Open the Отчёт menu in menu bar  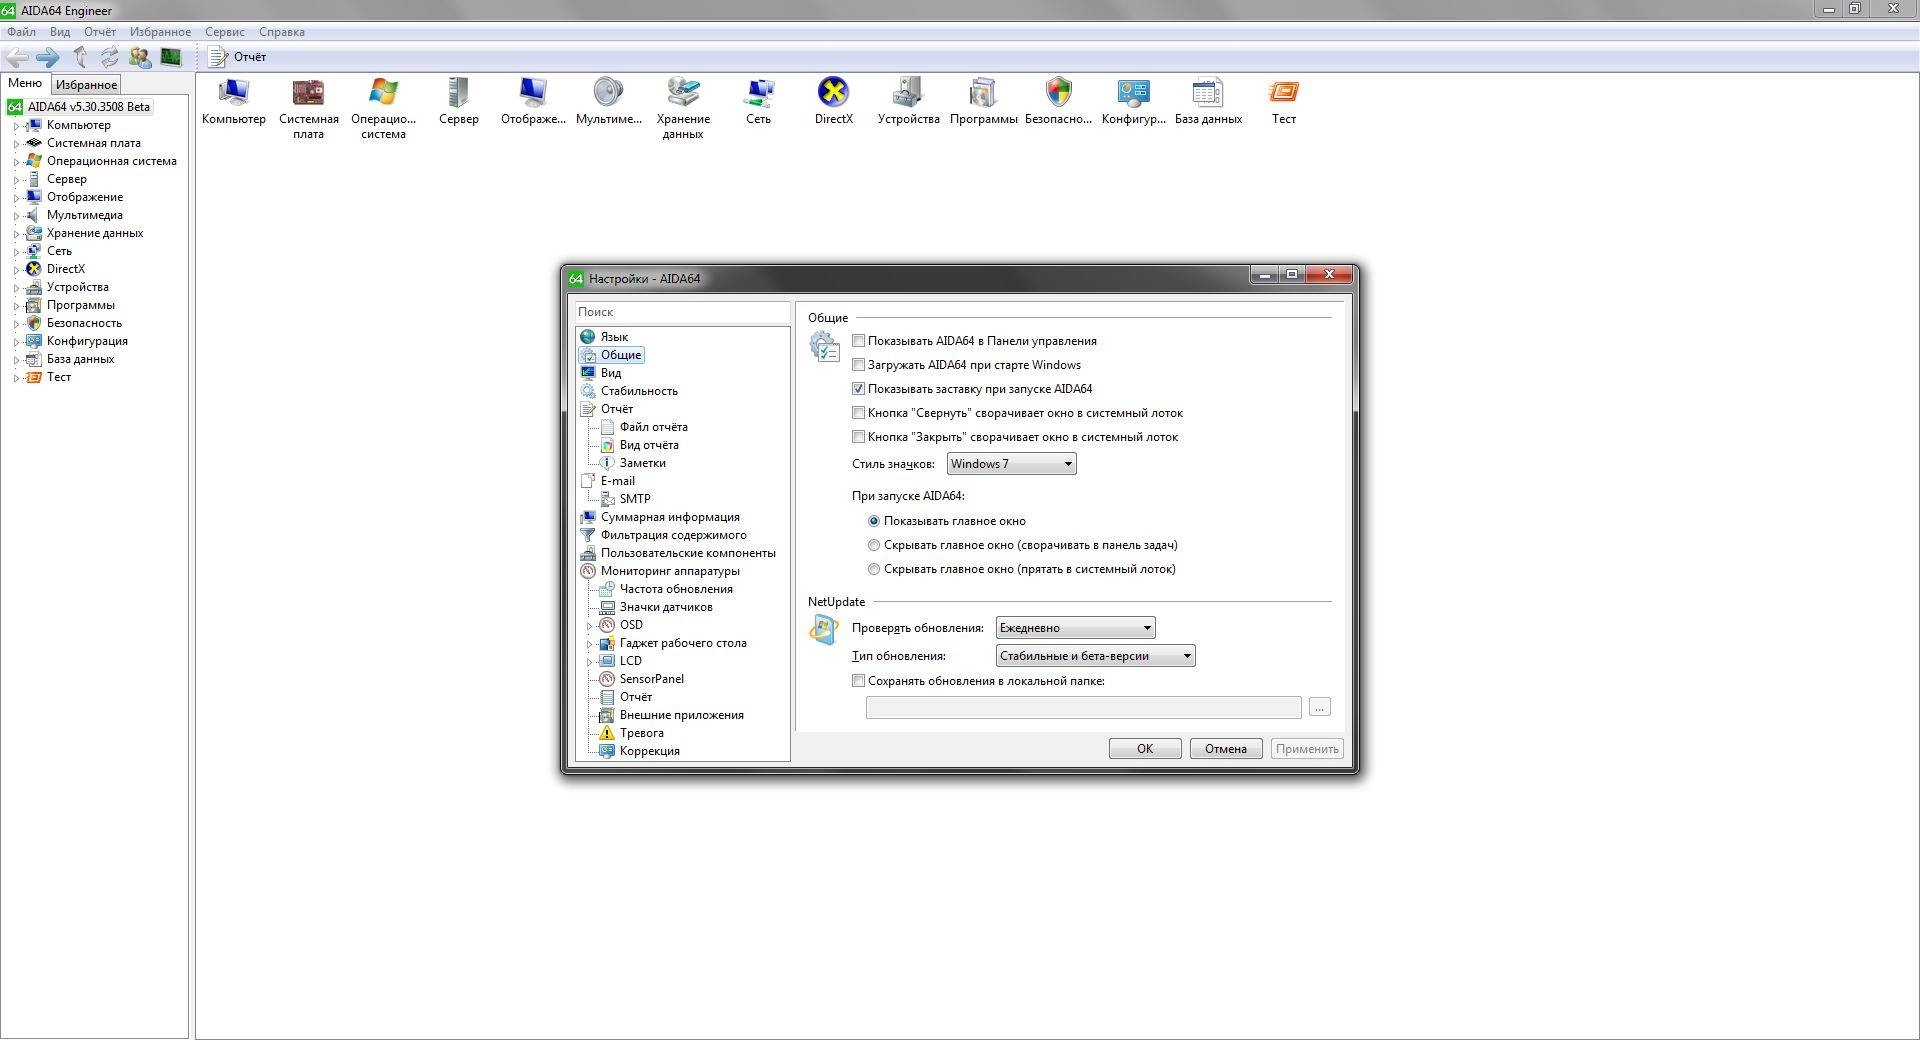[x=100, y=32]
